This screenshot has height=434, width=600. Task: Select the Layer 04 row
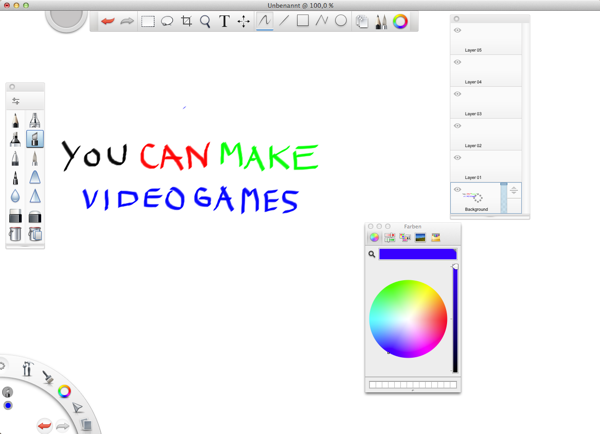486,70
